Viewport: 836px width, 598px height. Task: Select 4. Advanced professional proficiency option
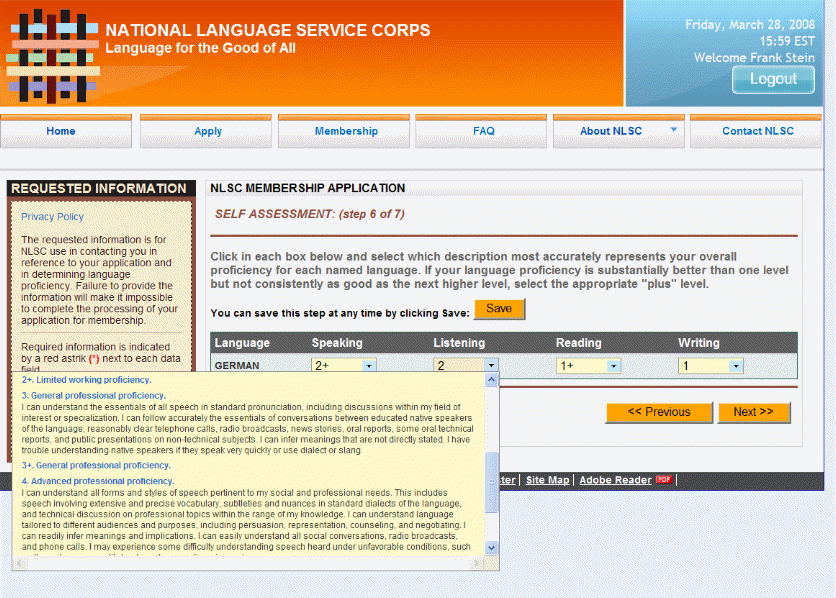[x=98, y=481]
